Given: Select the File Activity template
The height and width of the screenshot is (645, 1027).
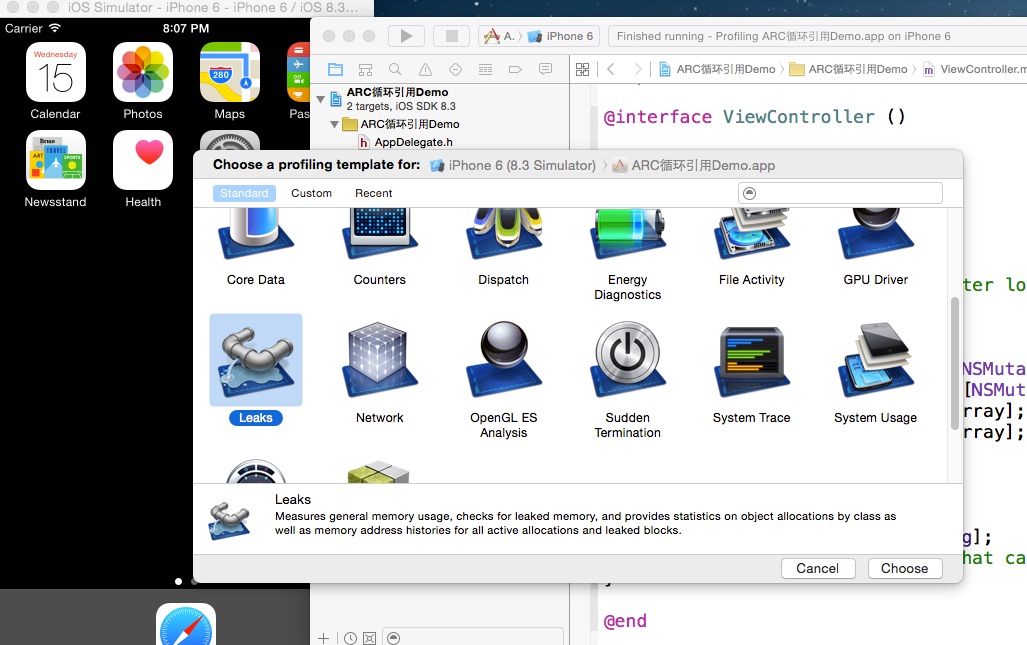Looking at the screenshot, I should point(751,248).
